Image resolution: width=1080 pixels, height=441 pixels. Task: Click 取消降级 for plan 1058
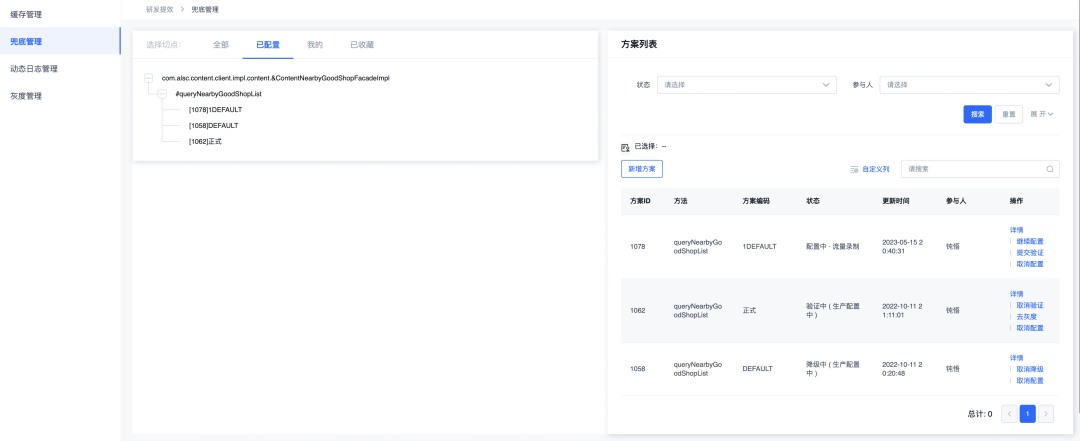(1030, 369)
